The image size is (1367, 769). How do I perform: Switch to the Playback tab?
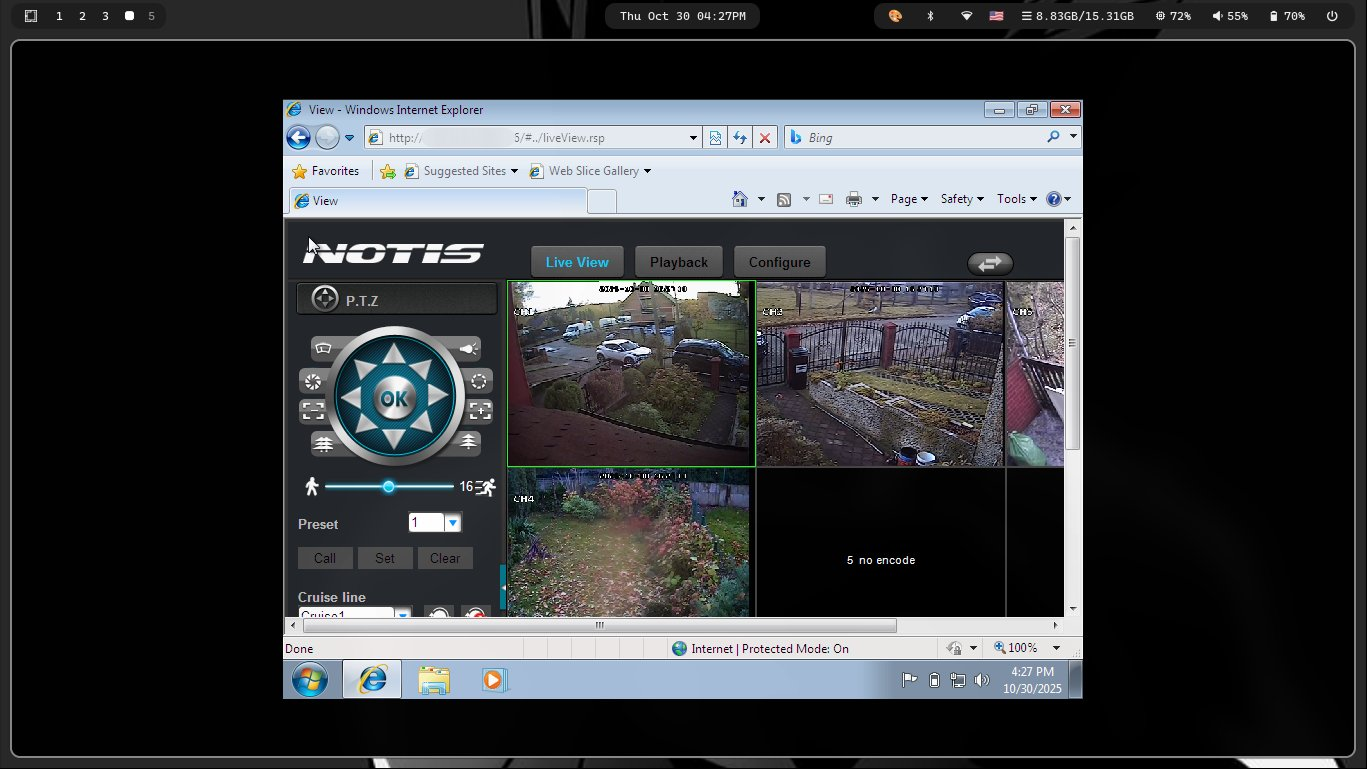coord(679,262)
